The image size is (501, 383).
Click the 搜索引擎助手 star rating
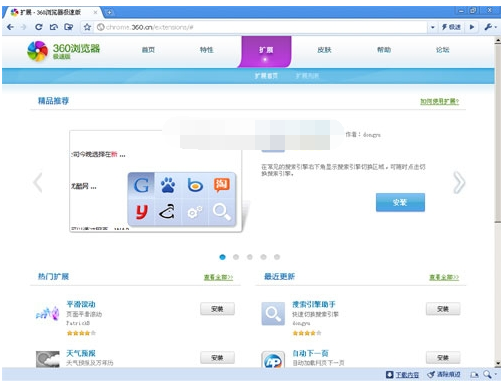click(x=307, y=333)
